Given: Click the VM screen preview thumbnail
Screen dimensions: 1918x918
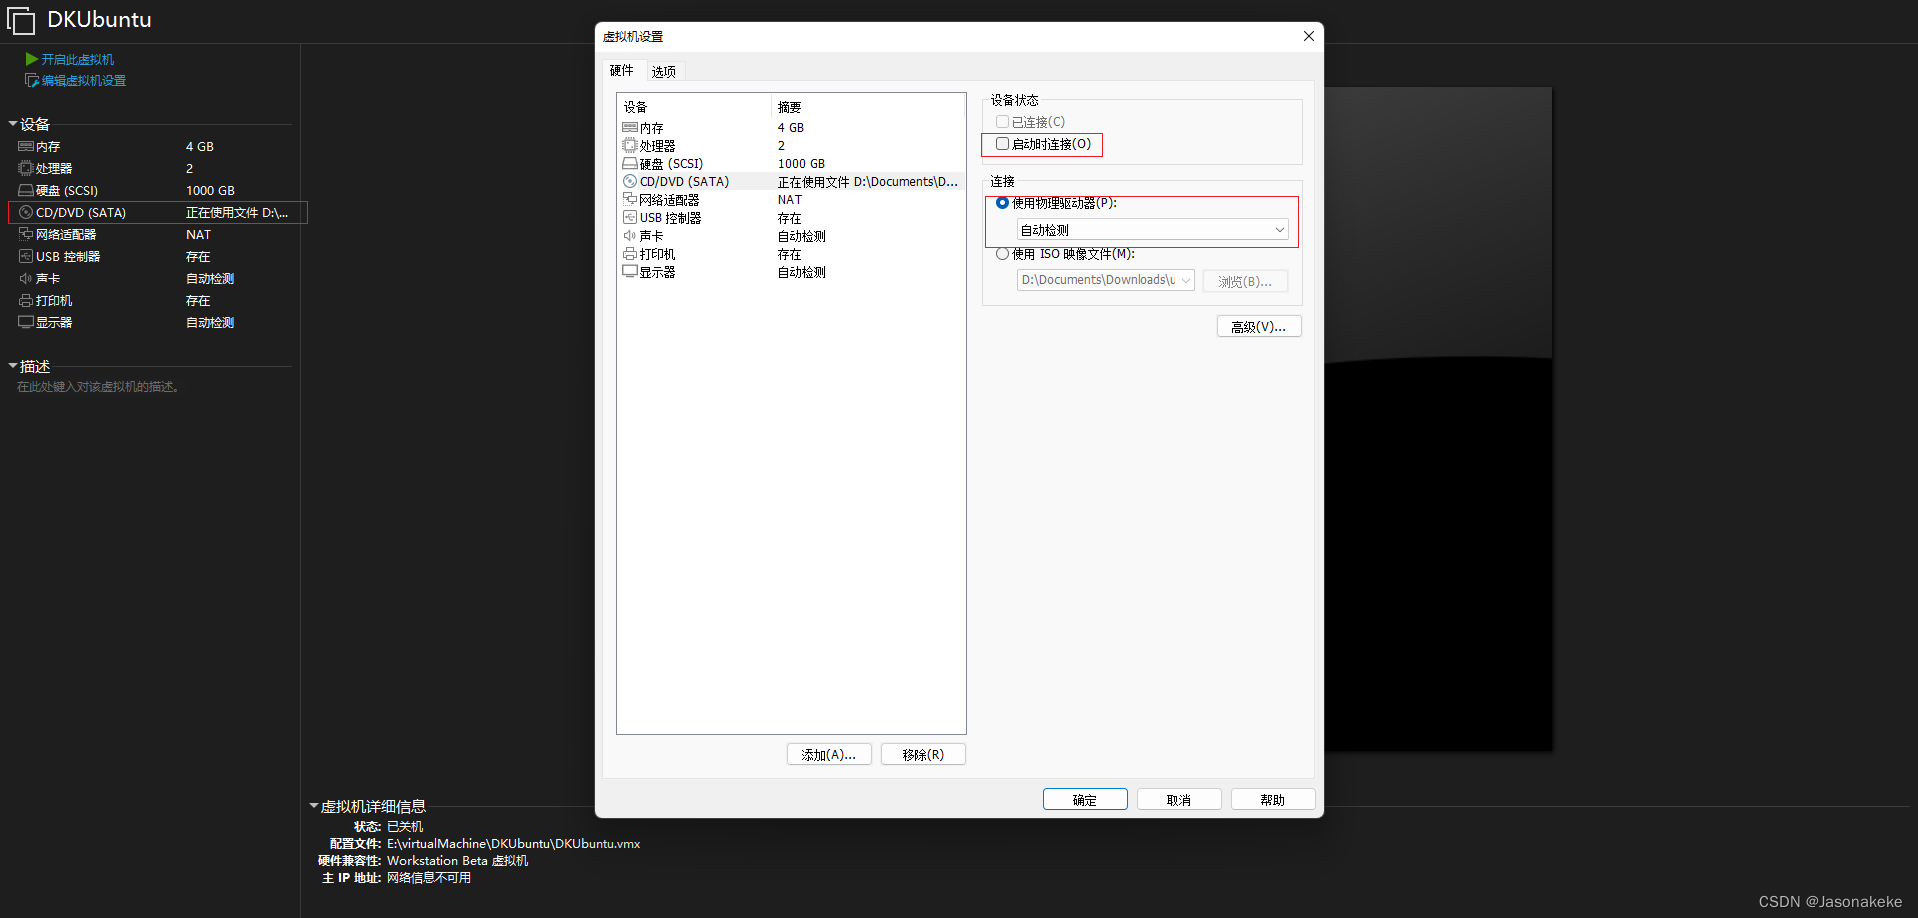Looking at the screenshot, I should point(1438,419).
